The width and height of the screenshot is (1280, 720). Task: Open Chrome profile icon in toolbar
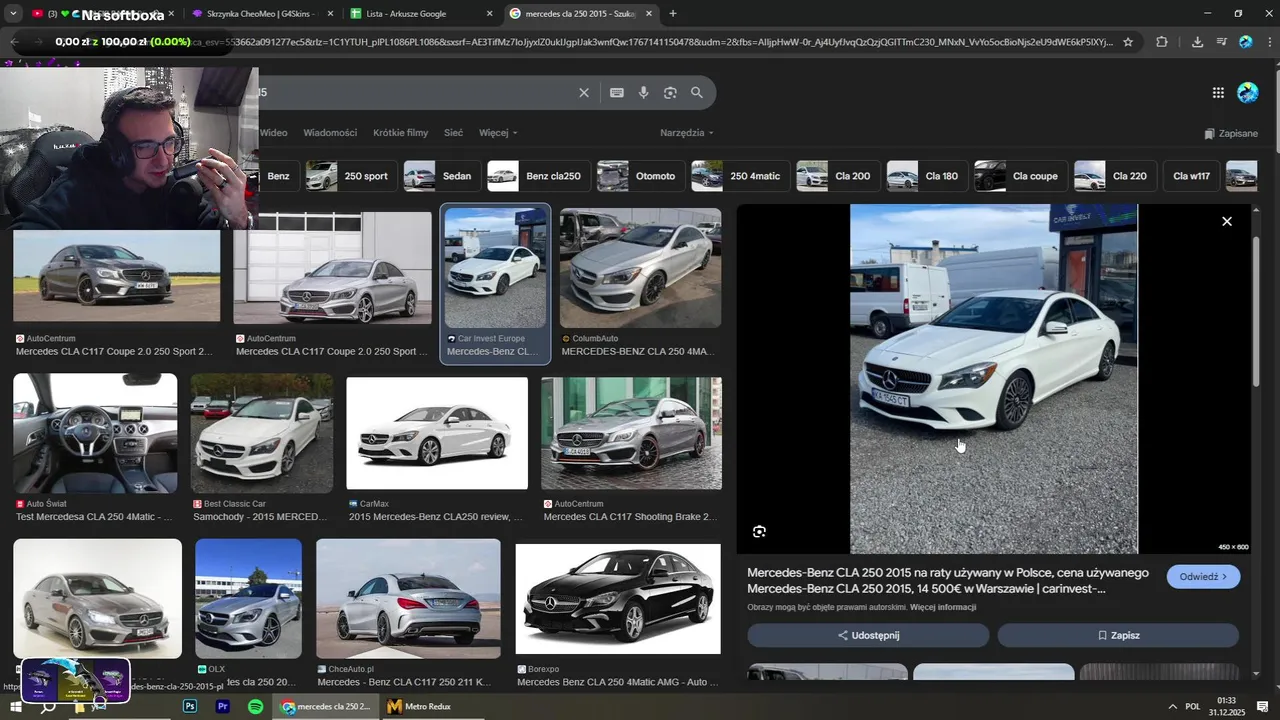point(1246,42)
